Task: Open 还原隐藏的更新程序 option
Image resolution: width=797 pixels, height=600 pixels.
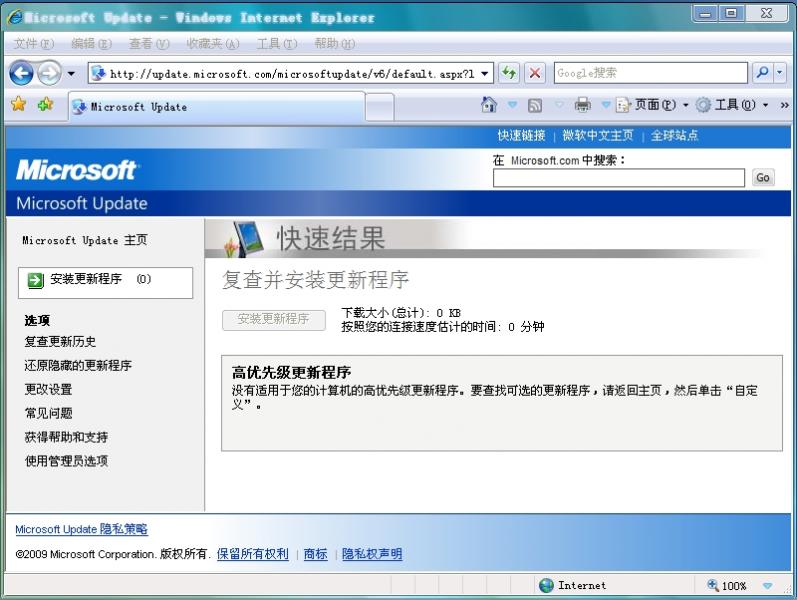Action: point(78,366)
